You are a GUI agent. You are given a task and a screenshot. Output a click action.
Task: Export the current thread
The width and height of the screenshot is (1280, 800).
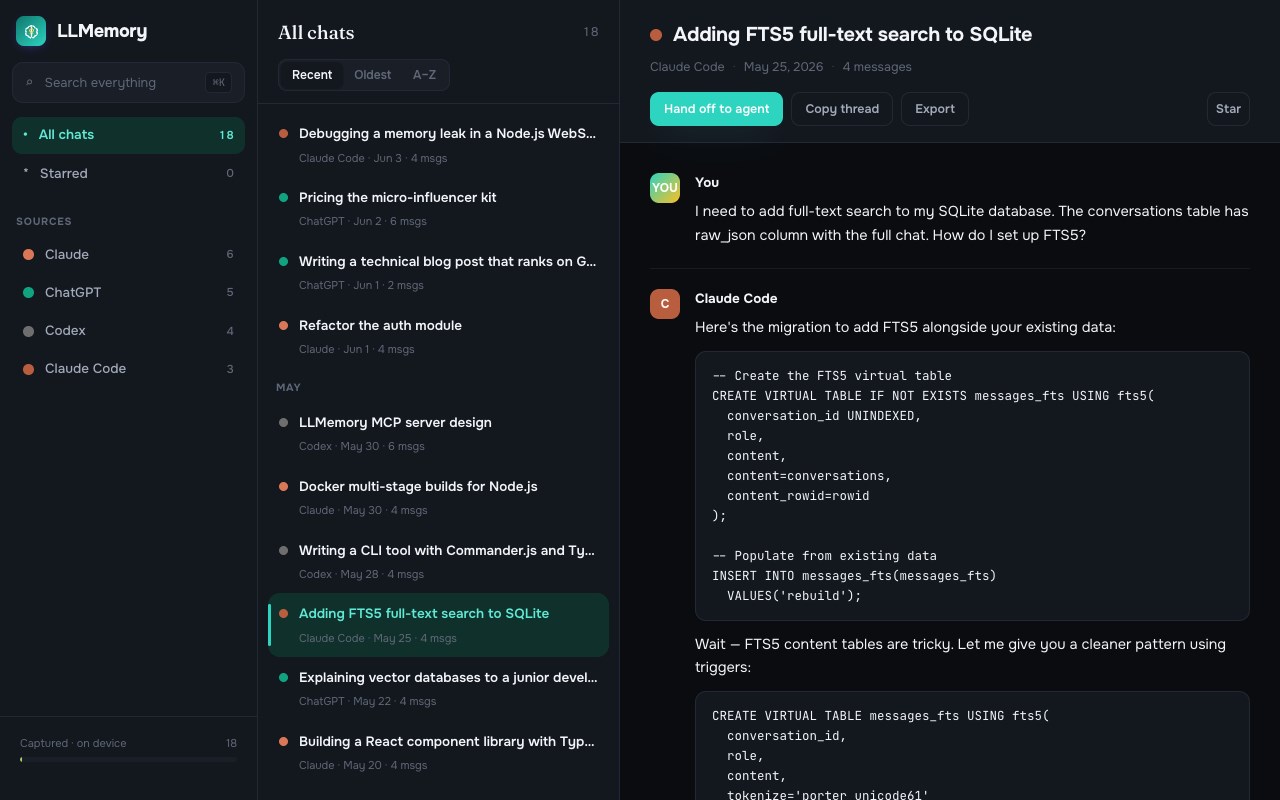pyautogui.click(x=935, y=109)
